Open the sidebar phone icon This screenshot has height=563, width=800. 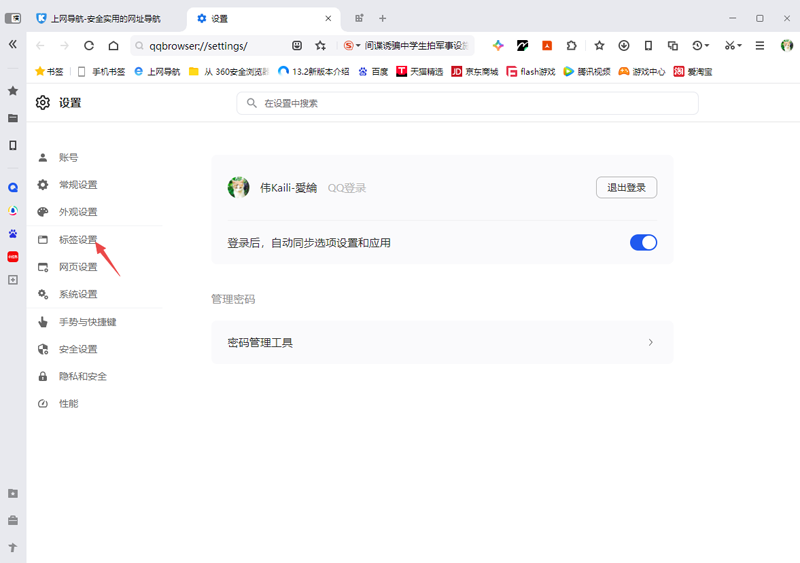[13, 145]
